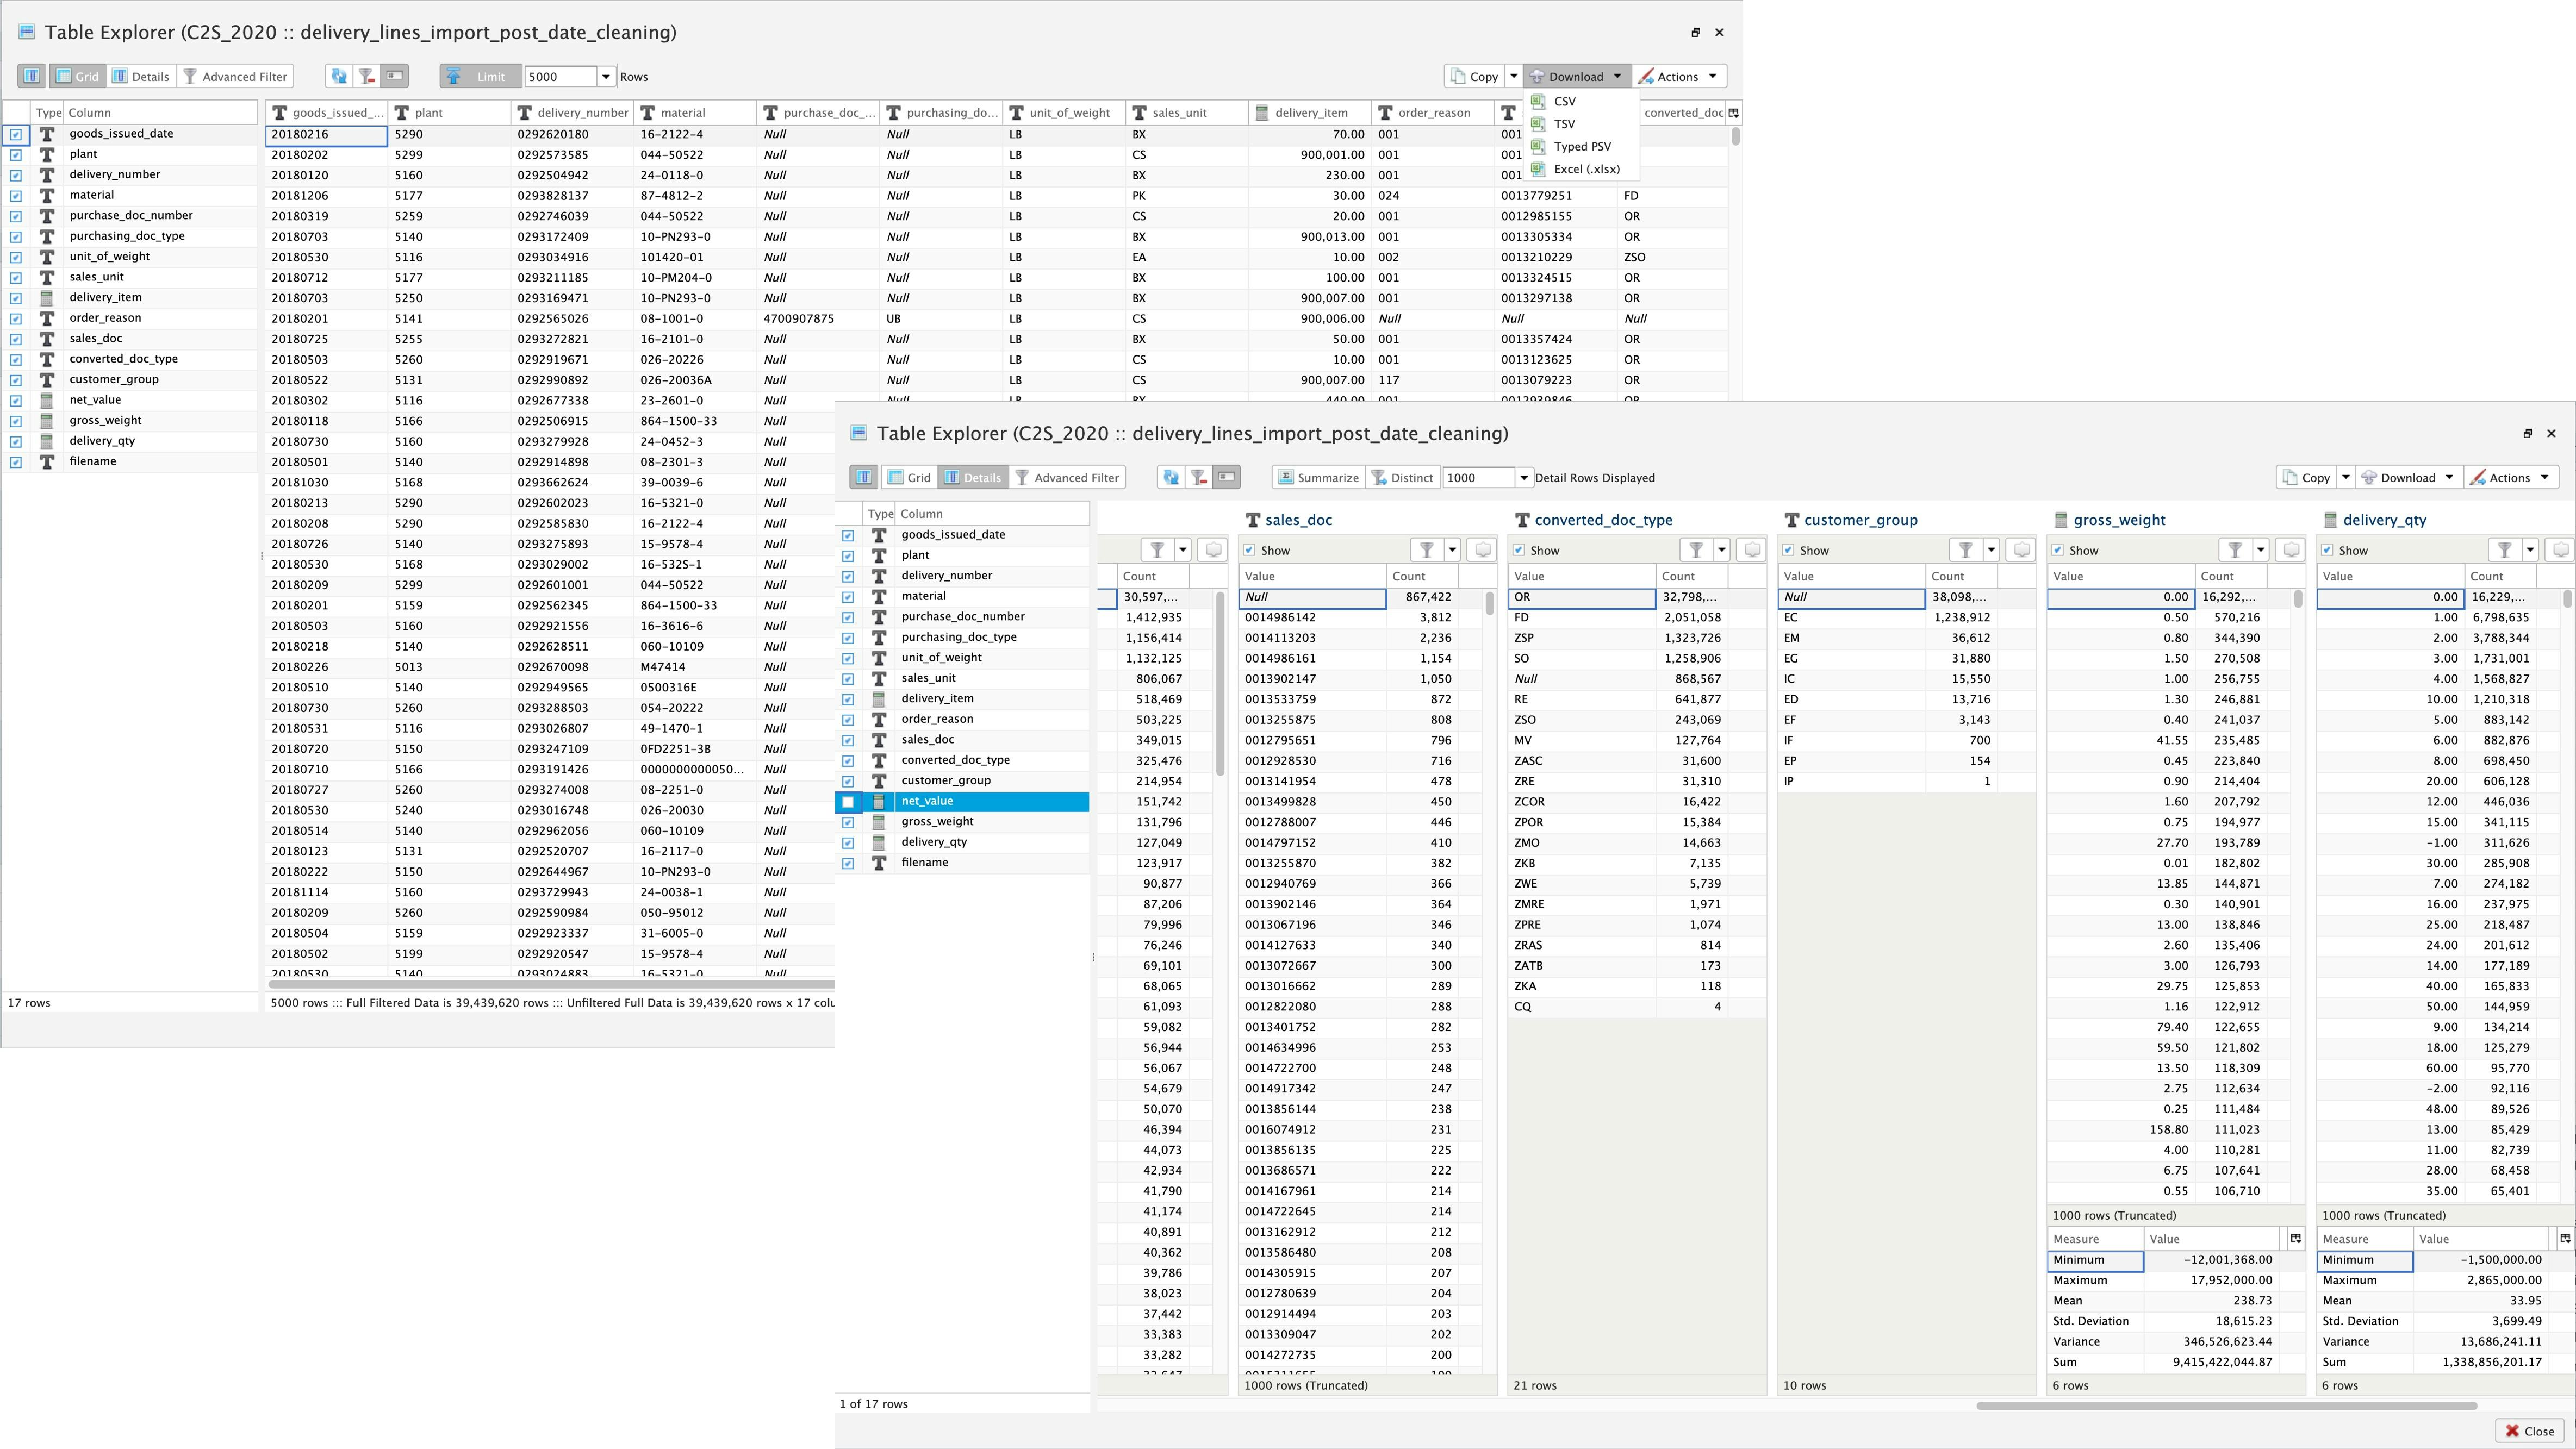Open Summarize for the detail columns

coord(1318,477)
